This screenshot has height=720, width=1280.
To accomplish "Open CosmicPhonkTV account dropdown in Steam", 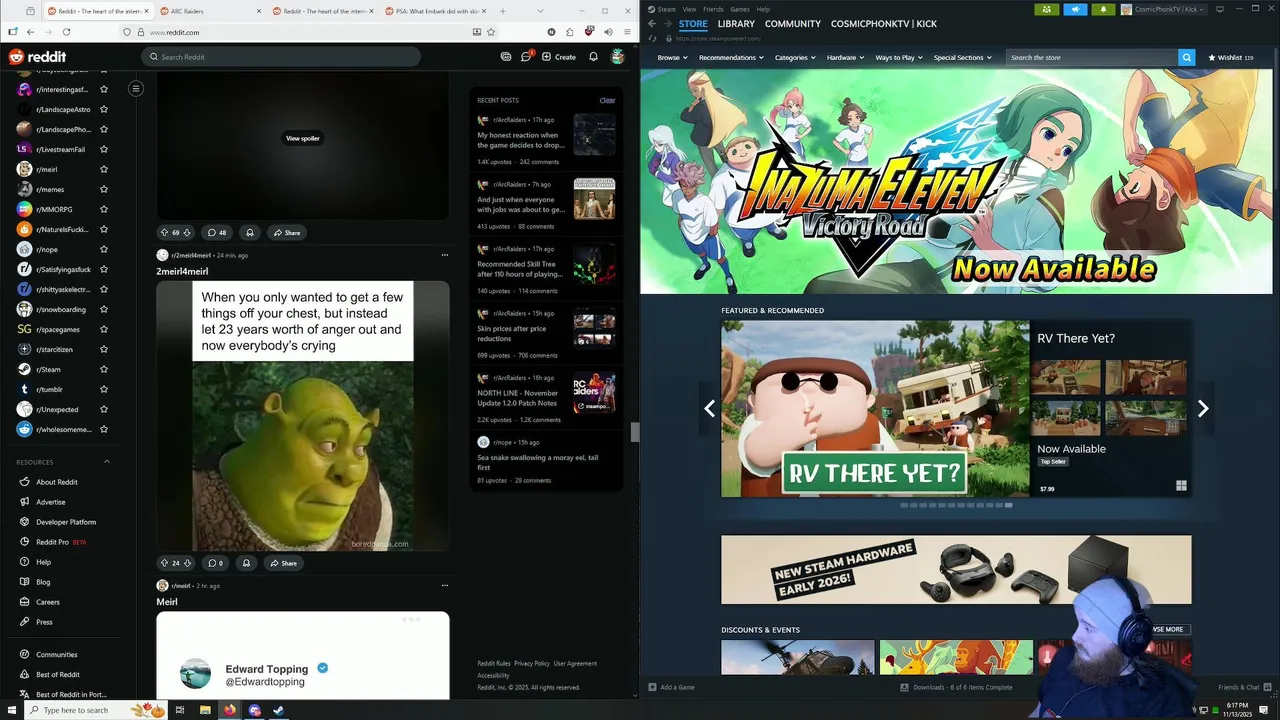I will (1163, 9).
